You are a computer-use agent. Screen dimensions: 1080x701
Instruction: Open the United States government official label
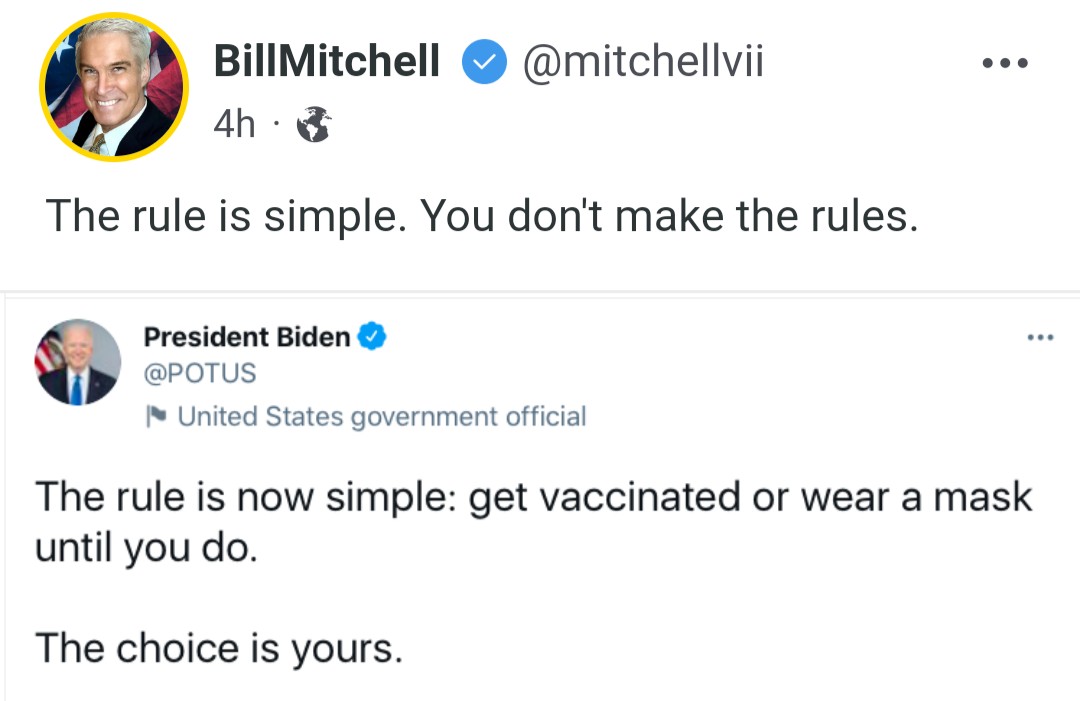click(382, 417)
